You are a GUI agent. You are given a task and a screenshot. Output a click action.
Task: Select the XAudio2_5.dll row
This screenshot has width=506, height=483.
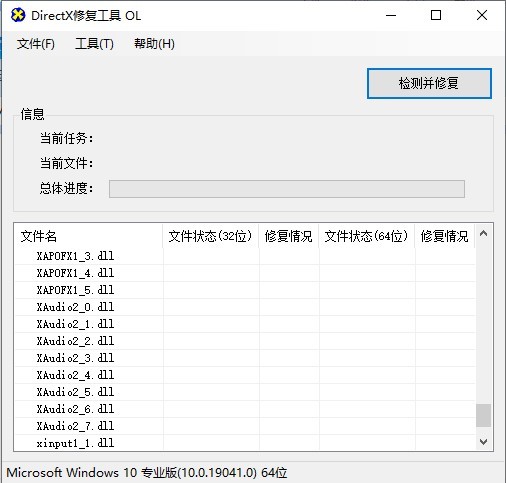tap(245, 392)
